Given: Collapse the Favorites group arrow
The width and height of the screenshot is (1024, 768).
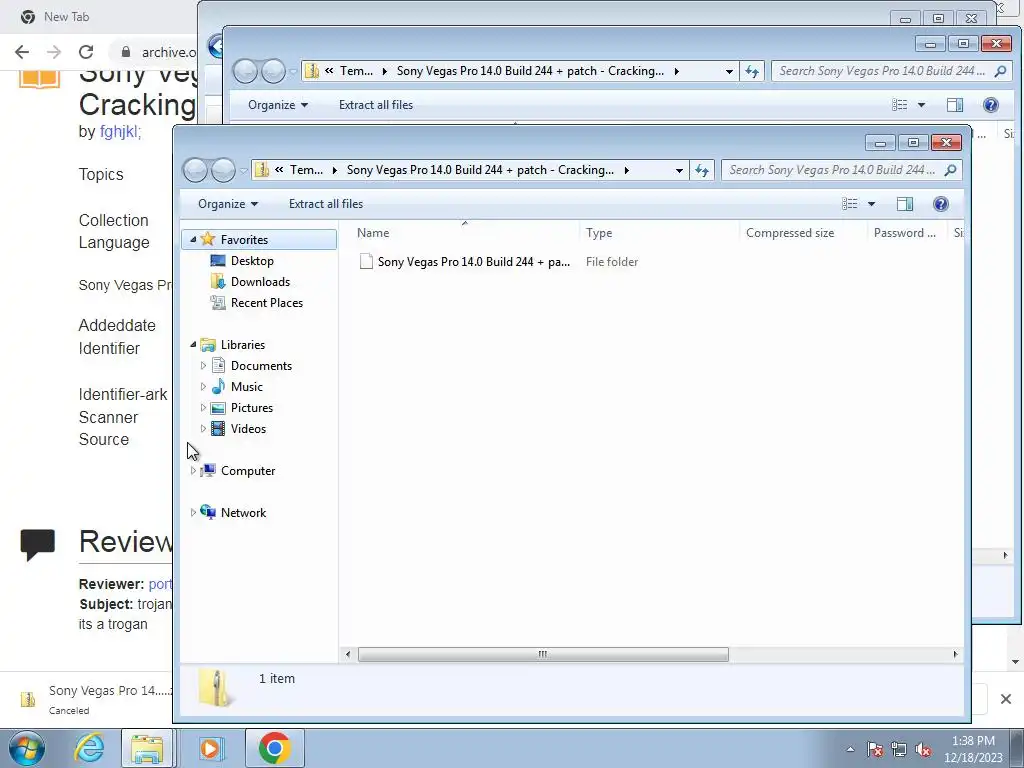Looking at the screenshot, I should pyautogui.click(x=193, y=240).
